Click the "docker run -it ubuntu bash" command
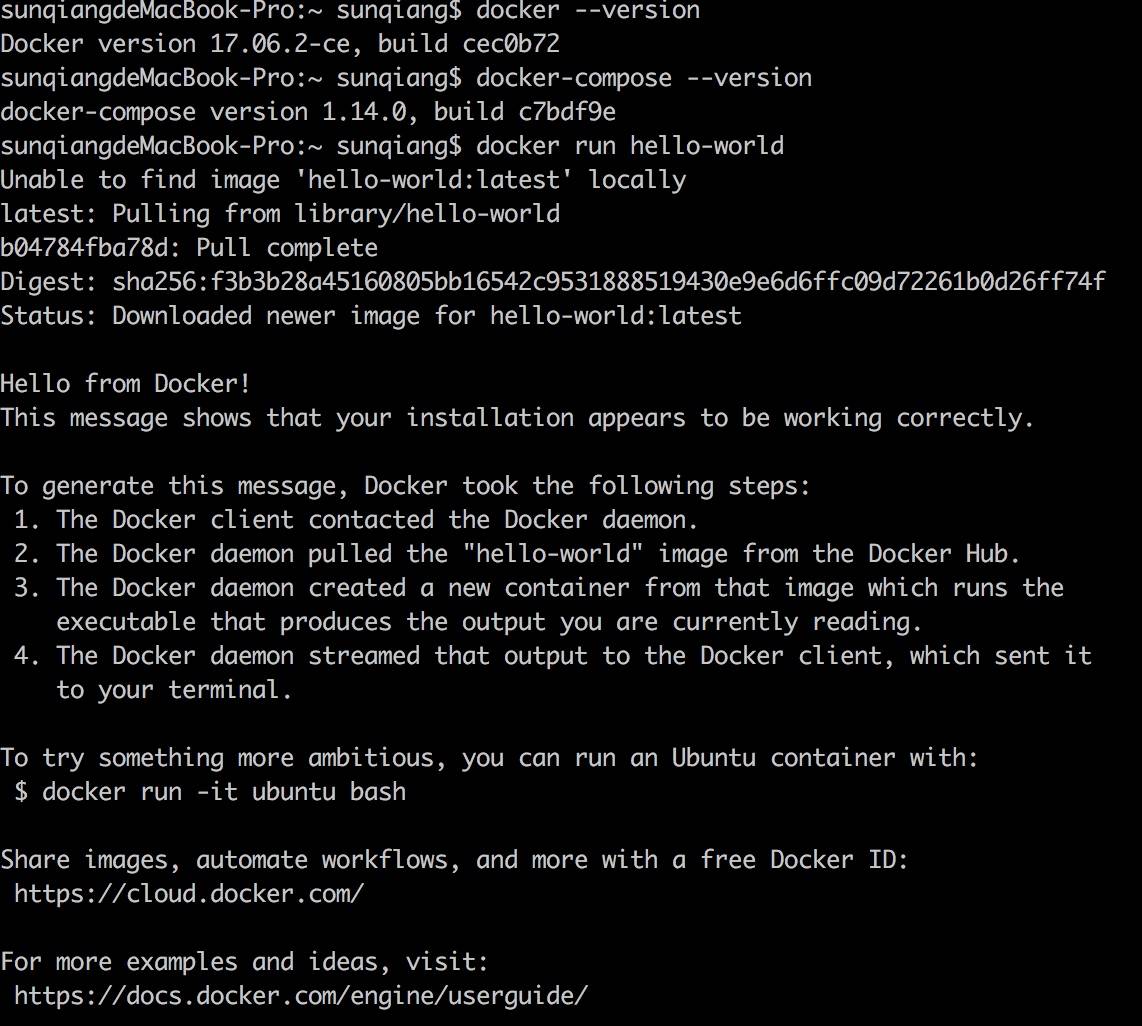Image resolution: width=1142 pixels, height=1026 pixels. (224, 792)
